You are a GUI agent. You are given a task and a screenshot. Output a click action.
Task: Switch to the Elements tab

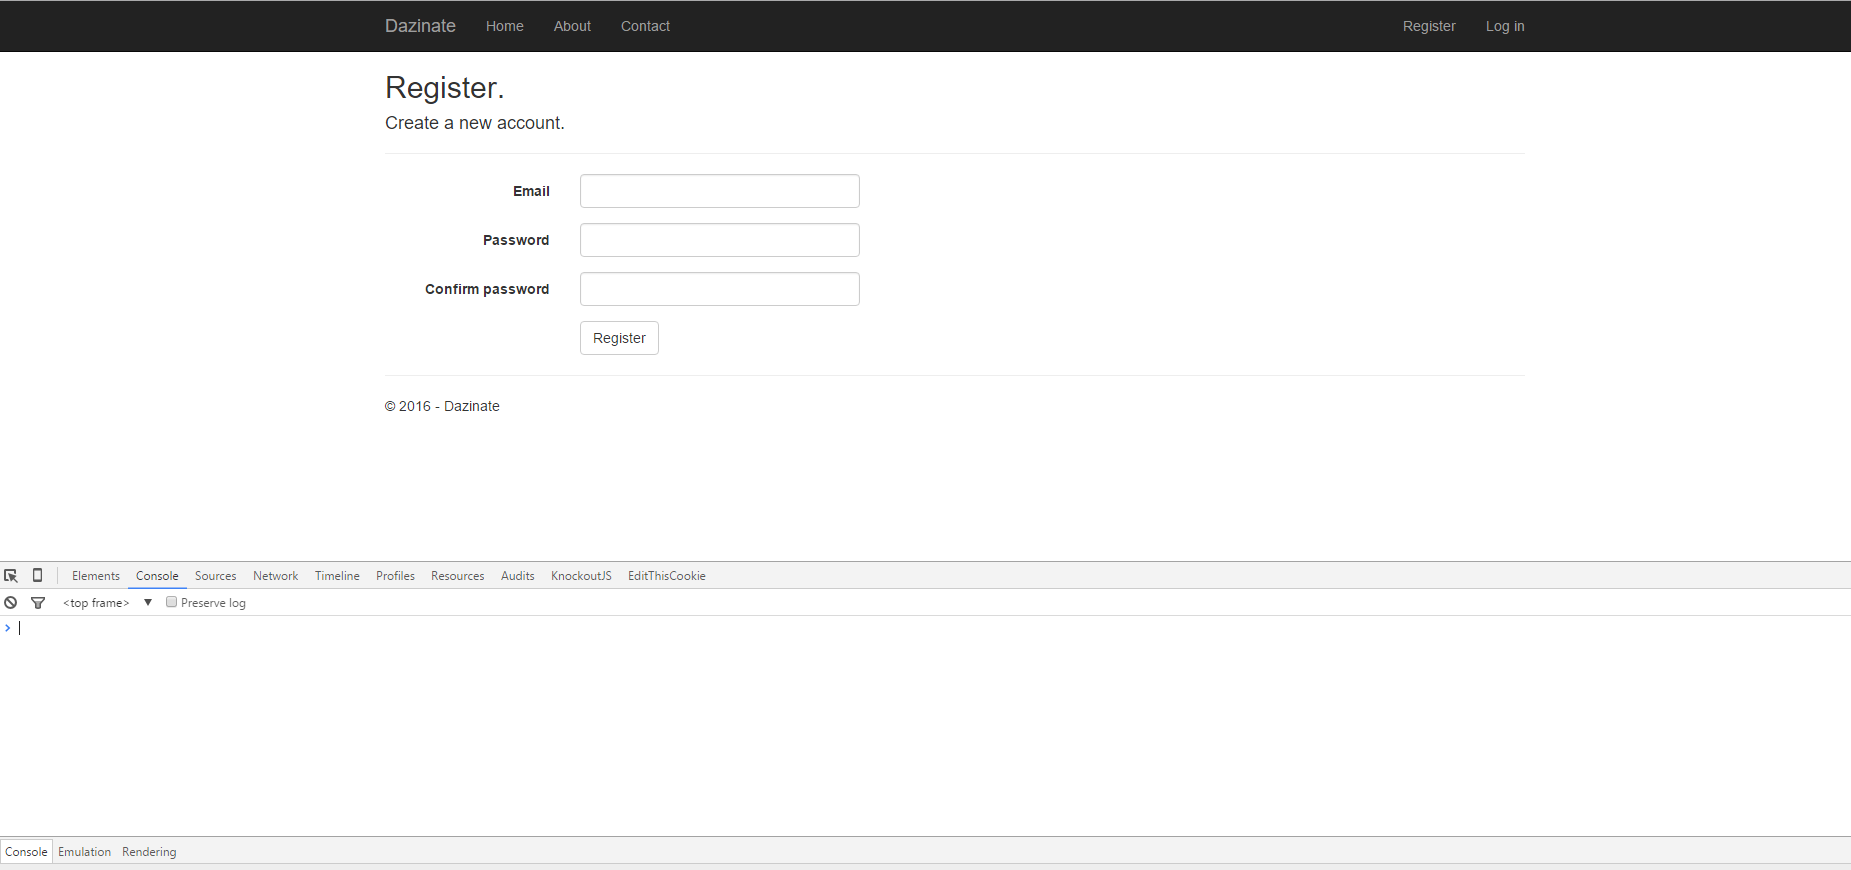pyautogui.click(x=96, y=576)
